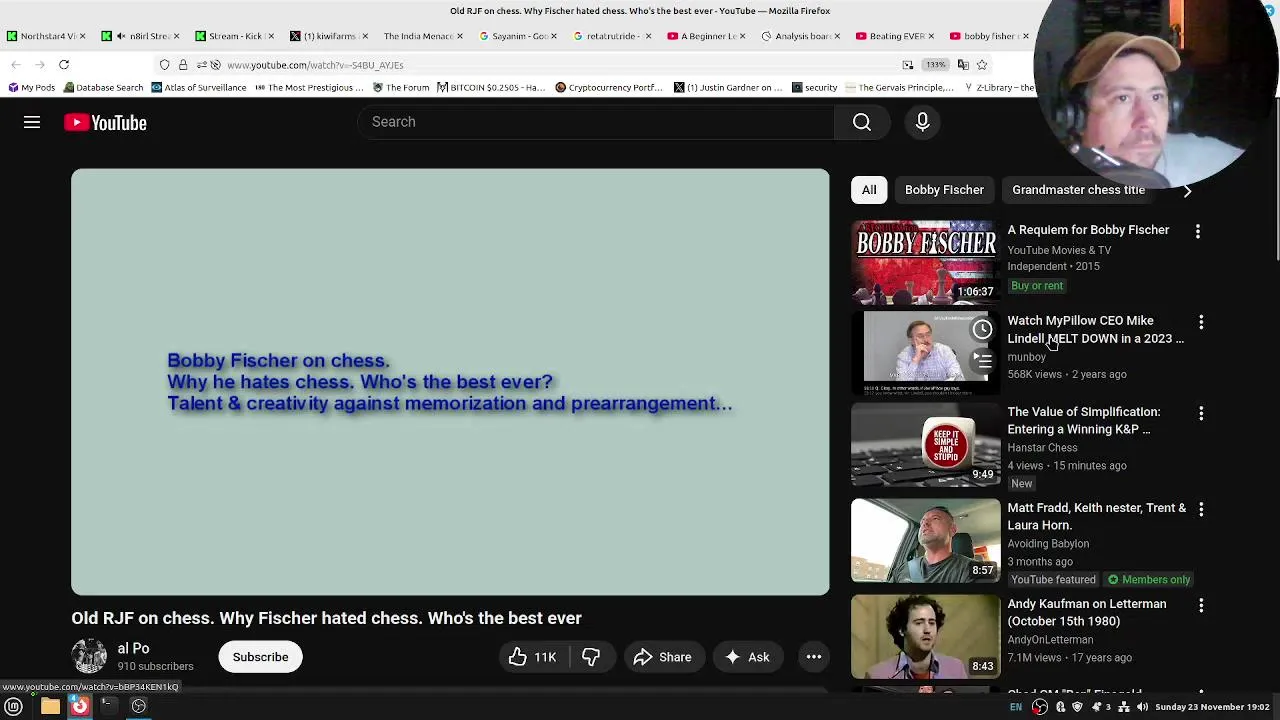Open the Ask AI button
The image size is (1280, 720).
click(747, 657)
